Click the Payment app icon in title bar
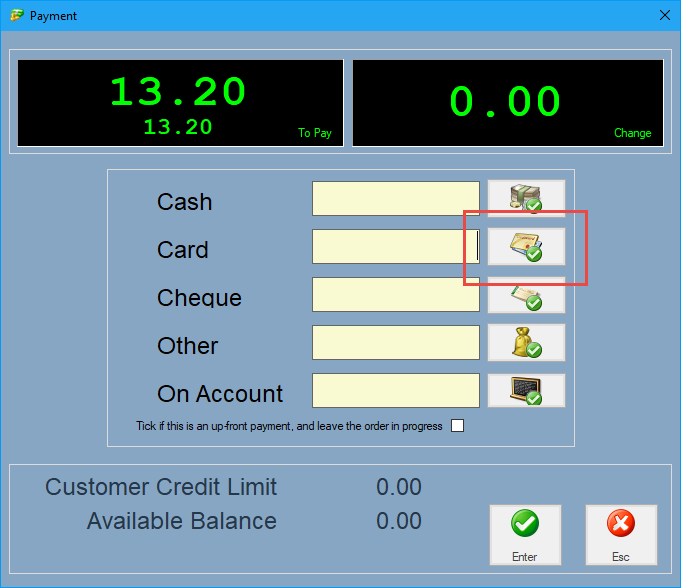This screenshot has height=588, width=681. pyautogui.click(x=16, y=16)
